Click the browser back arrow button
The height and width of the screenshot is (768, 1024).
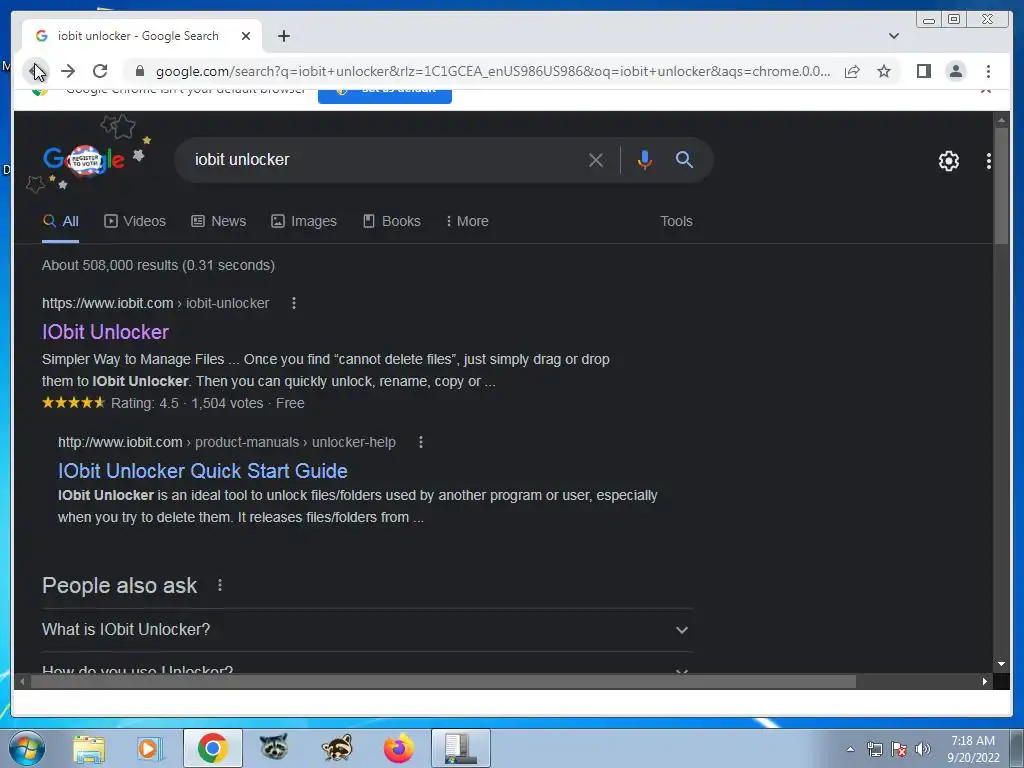(x=35, y=71)
